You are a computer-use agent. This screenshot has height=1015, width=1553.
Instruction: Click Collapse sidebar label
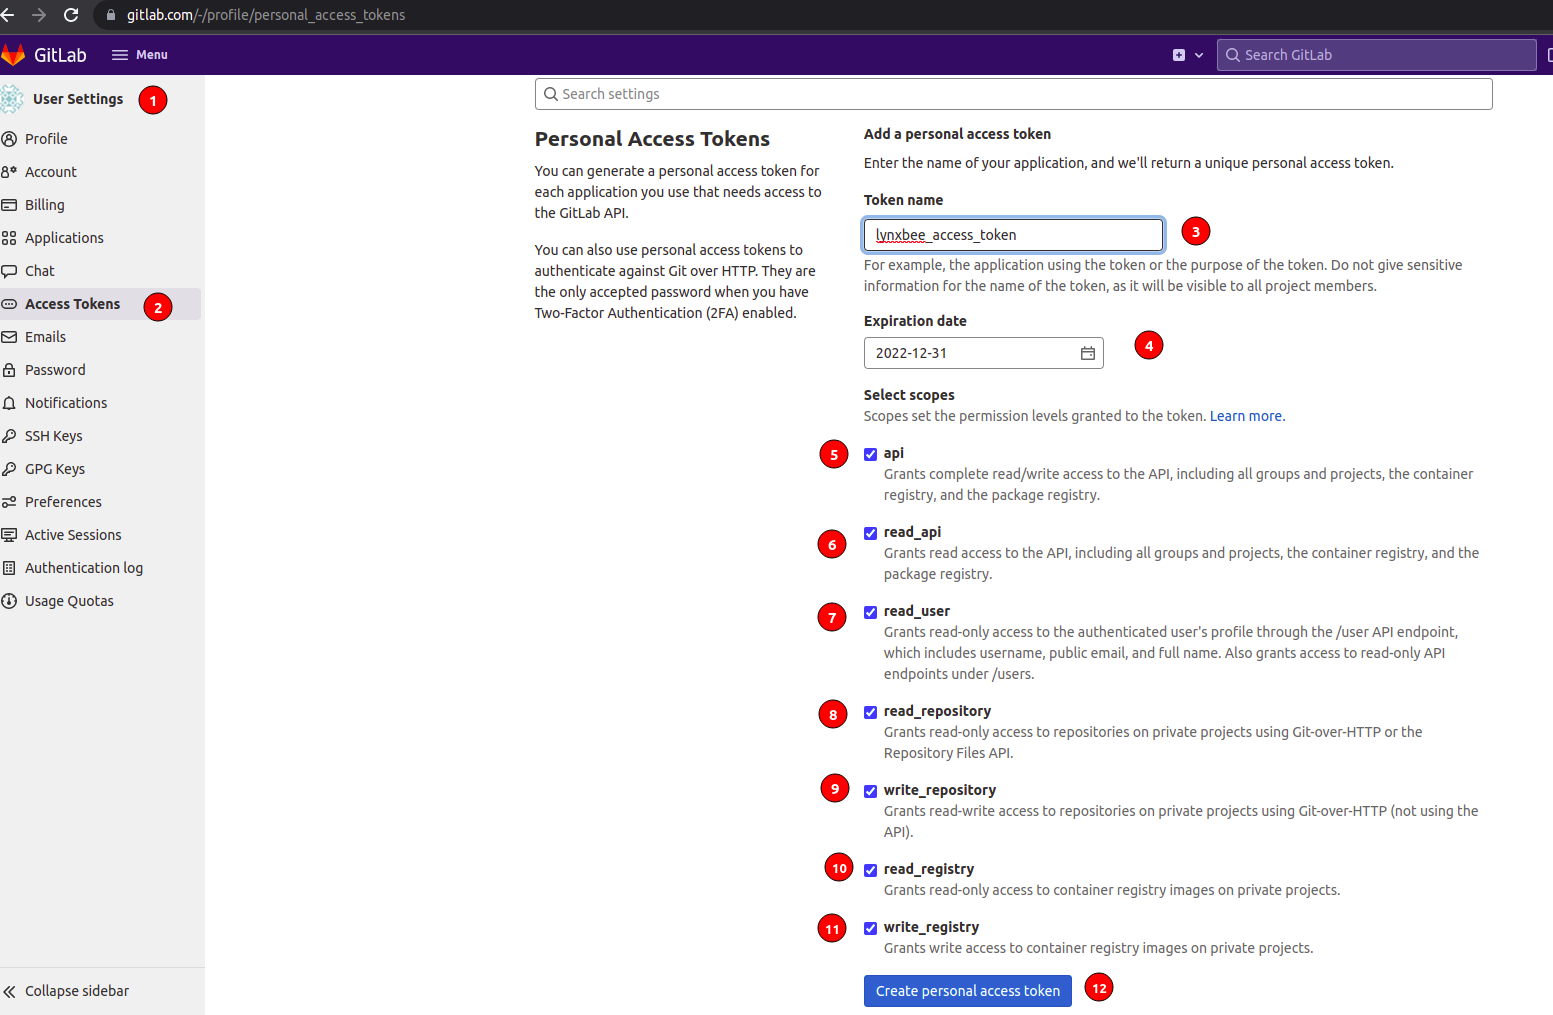point(77,991)
